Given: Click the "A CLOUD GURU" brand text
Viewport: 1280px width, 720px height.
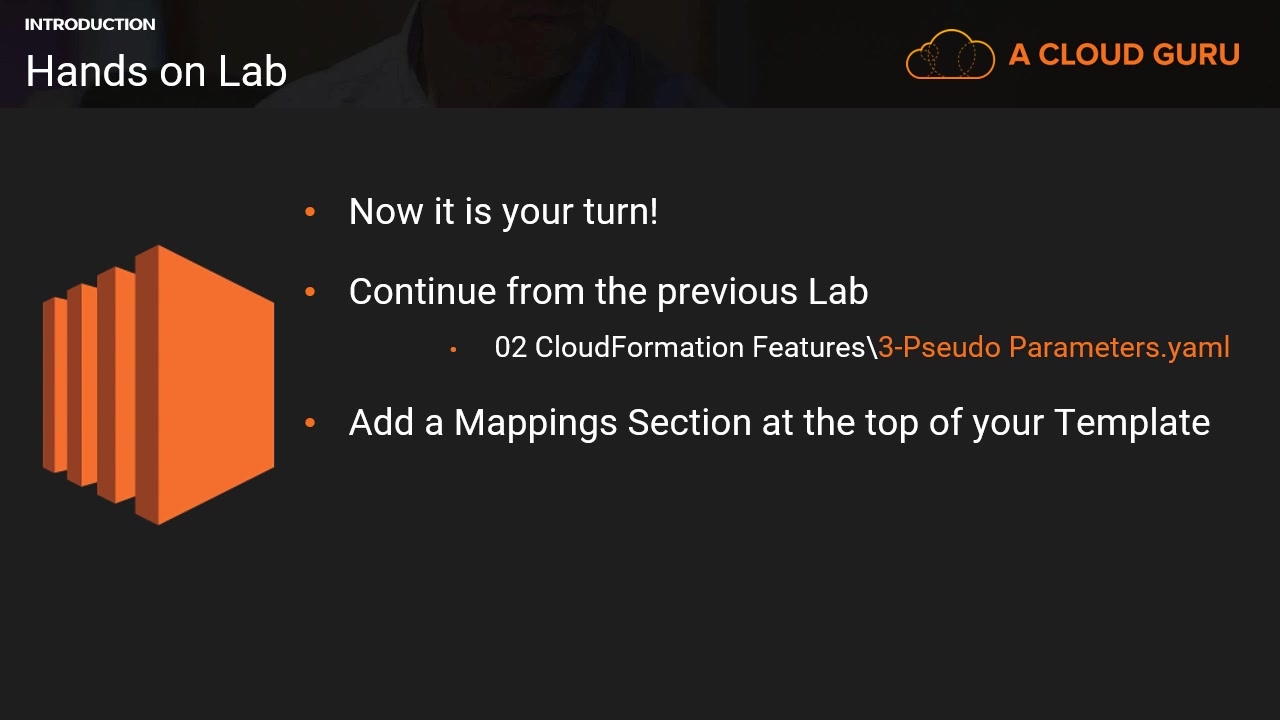Looking at the screenshot, I should 1124,54.
